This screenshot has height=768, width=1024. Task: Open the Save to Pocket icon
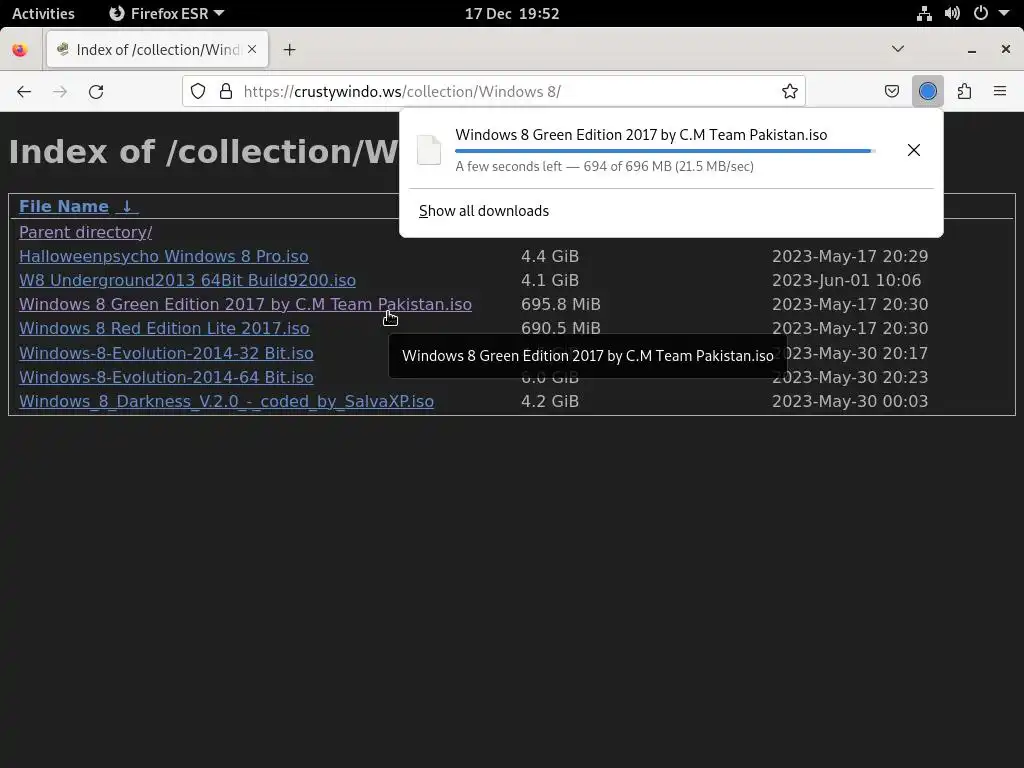click(x=891, y=91)
